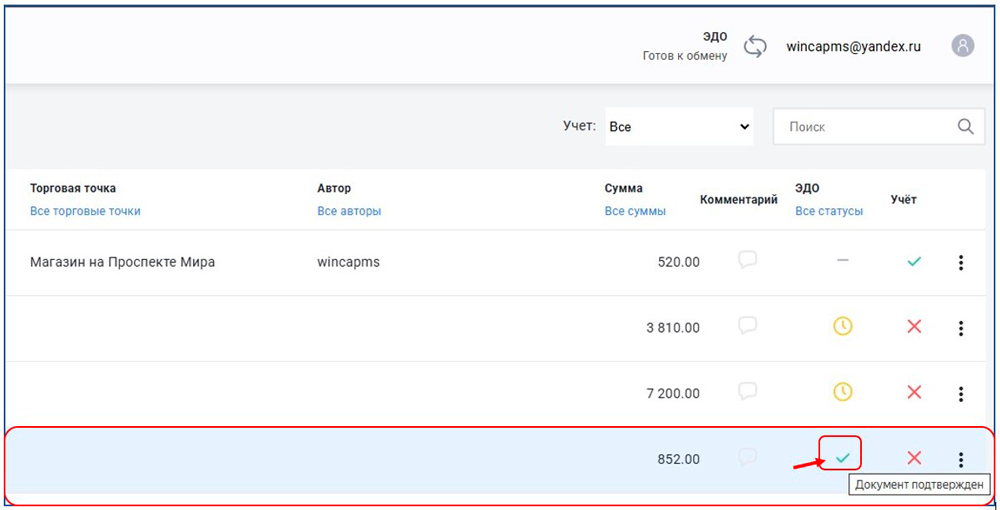This screenshot has height=510, width=1000.
Task: Click the search magnifier icon
Action: point(965,127)
